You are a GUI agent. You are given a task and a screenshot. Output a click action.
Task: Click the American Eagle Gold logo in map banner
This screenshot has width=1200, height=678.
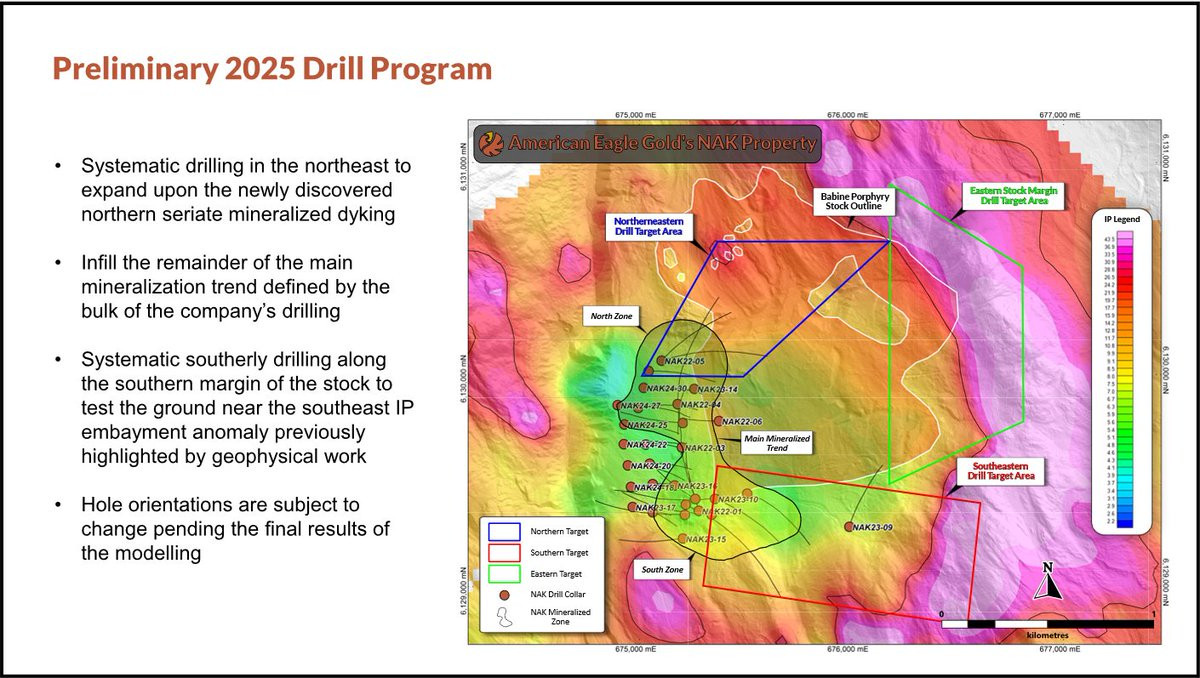[x=491, y=143]
